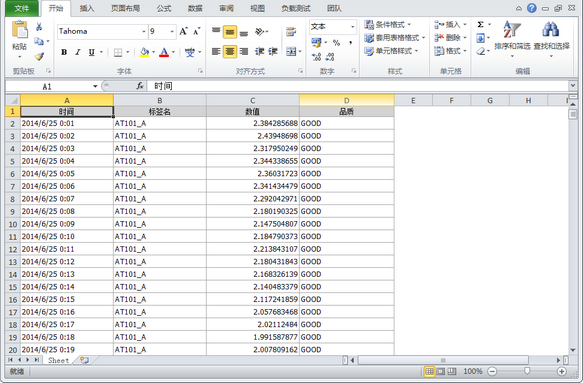
Task: Increase font size with large A icon
Action: 183,32
